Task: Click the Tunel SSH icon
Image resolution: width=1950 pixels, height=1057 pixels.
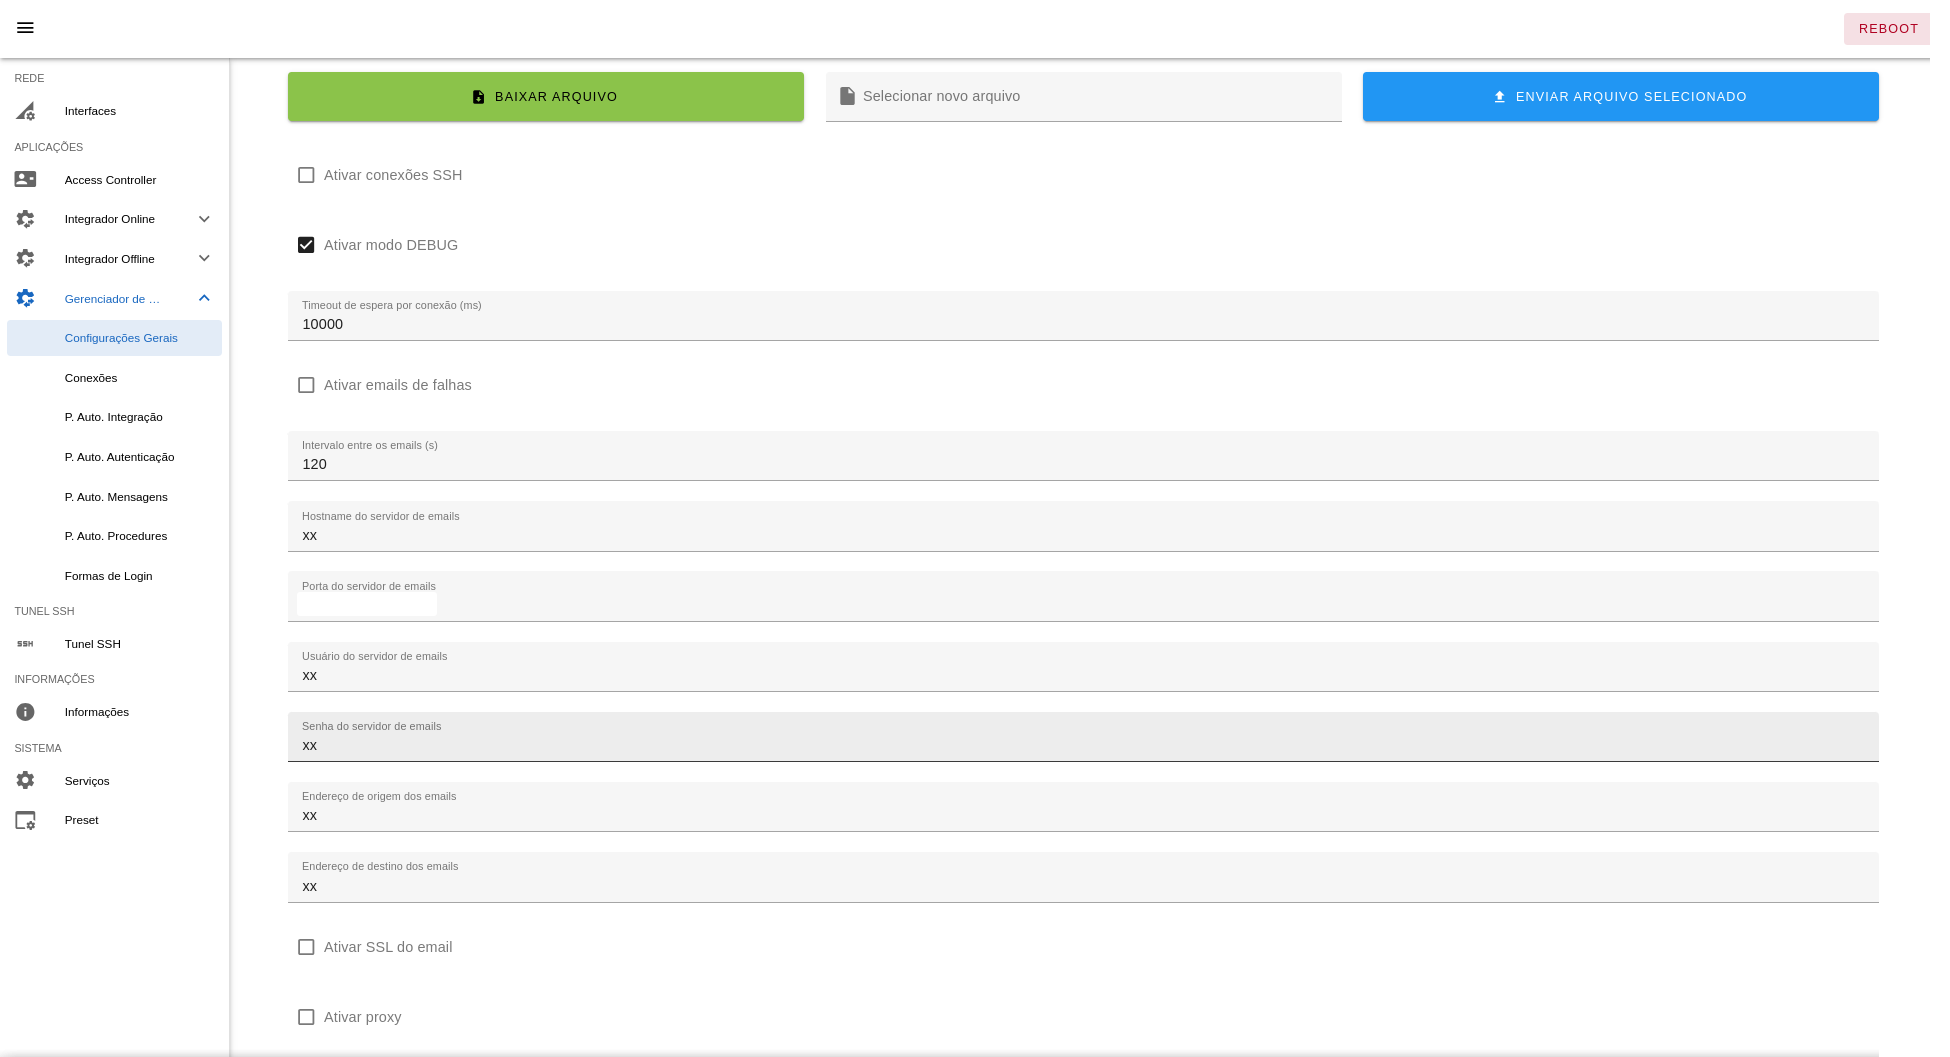Action: coord(25,644)
